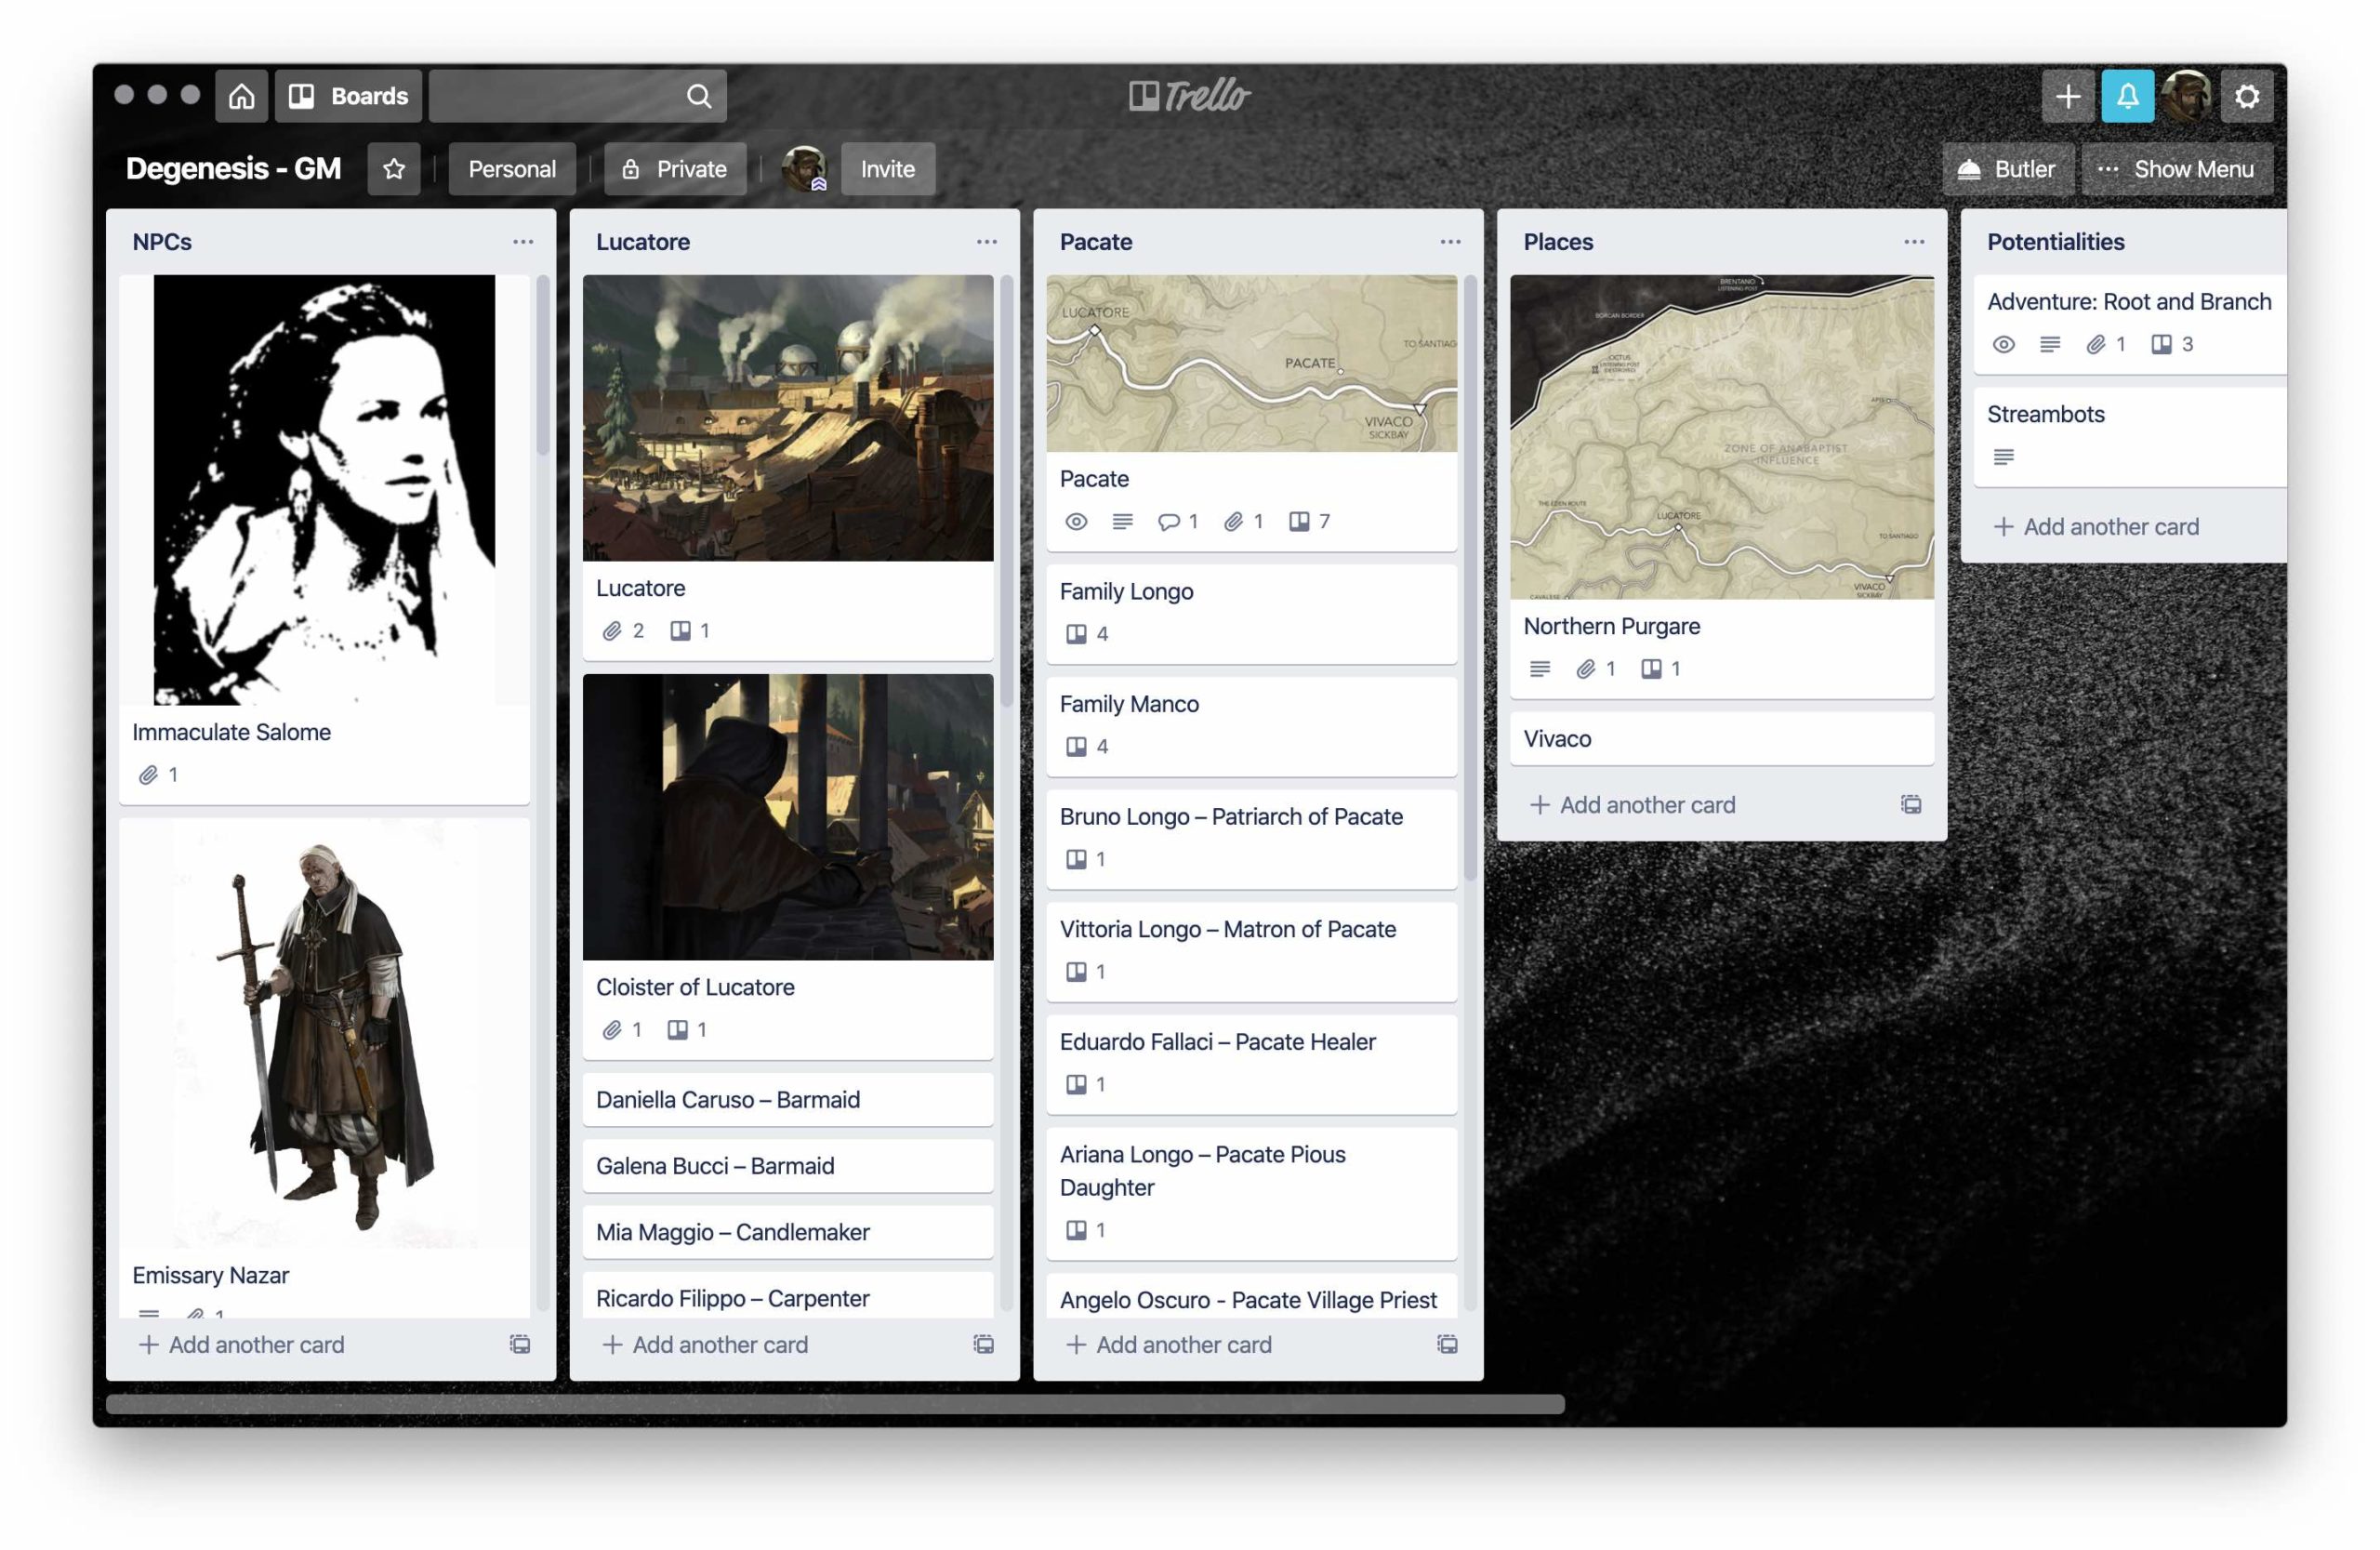The width and height of the screenshot is (2380, 1550).
Task: Open Ricardo Filippo – Carpenter card
Action: 788,1296
